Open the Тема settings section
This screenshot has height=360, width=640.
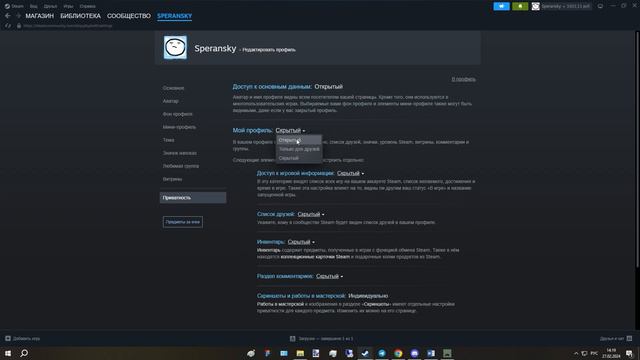169,140
